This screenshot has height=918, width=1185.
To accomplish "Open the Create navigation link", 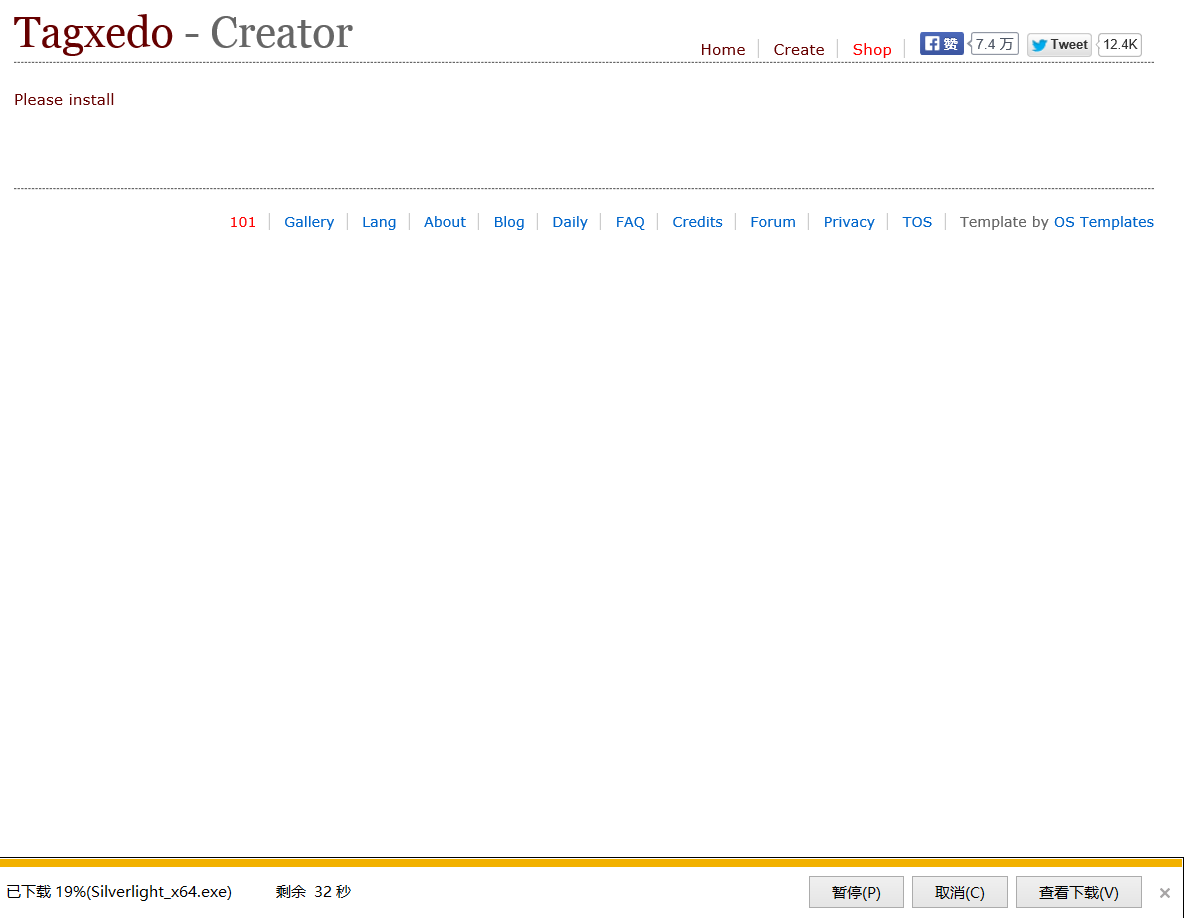I will click(x=799, y=50).
